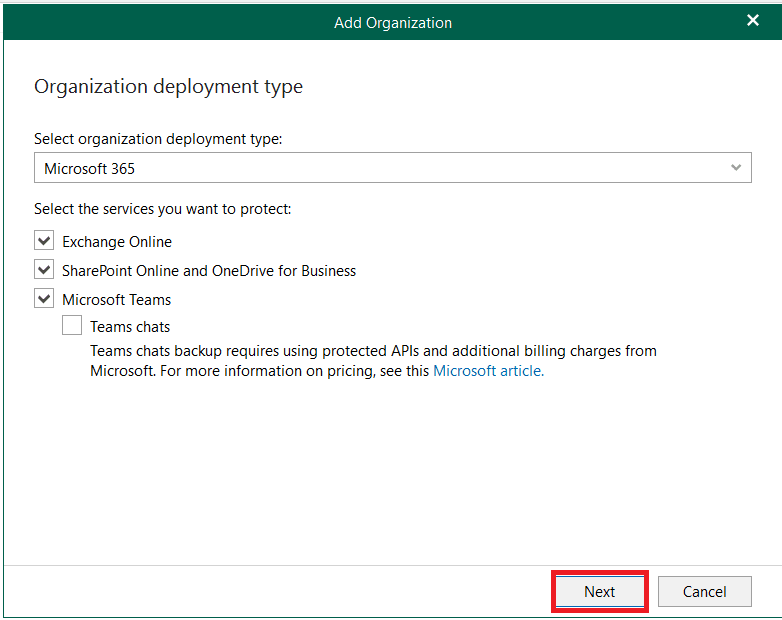Toggle SharePoint Online and OneDrive for Business checkbox
This screenshot has height=620, width=782.
pos(44,270)
